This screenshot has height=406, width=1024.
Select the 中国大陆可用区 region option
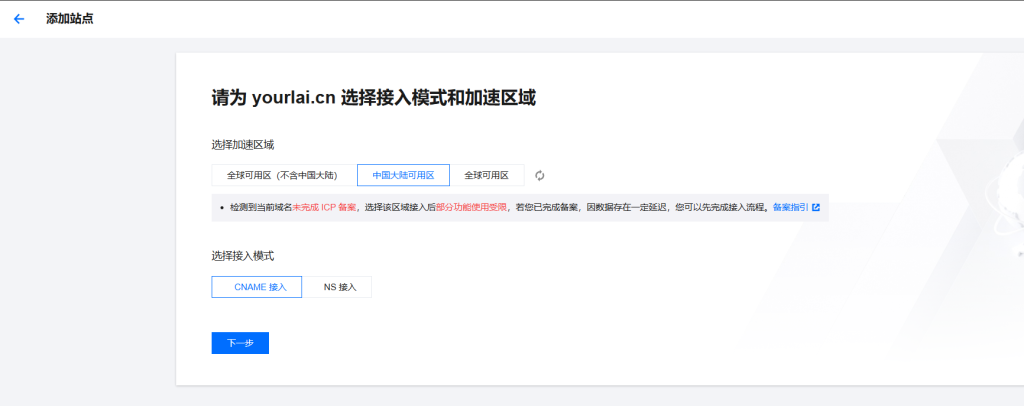(403, 175)
